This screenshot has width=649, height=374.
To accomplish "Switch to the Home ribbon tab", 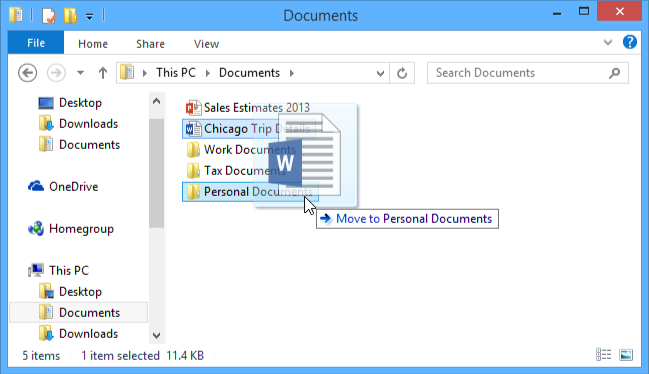I will 93,43.
